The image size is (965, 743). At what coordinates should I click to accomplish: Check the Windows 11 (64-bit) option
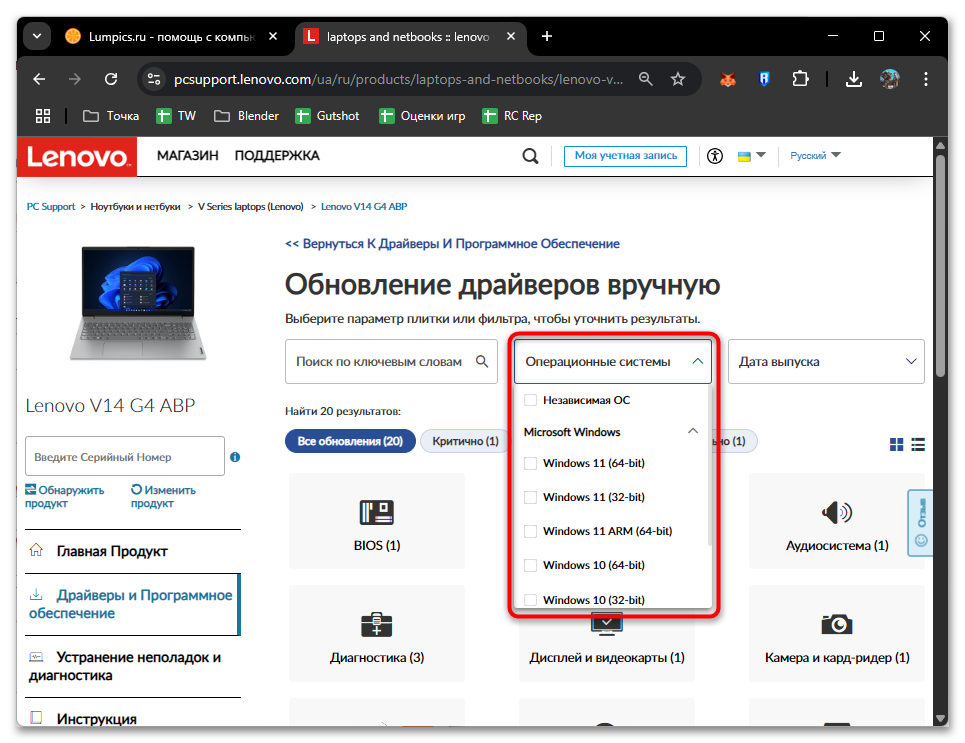pos(530,463)
